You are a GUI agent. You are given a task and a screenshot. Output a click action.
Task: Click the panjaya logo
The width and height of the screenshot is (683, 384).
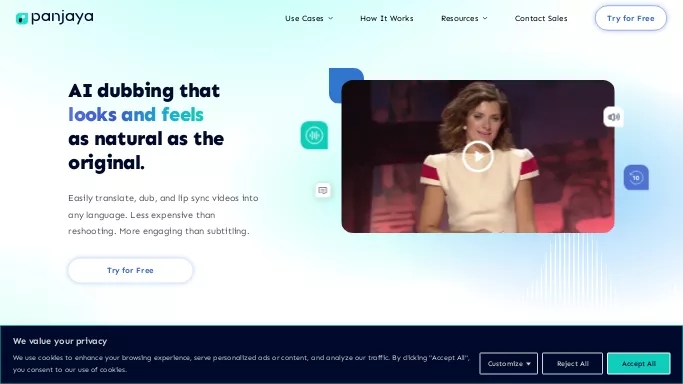coord(54,18)
